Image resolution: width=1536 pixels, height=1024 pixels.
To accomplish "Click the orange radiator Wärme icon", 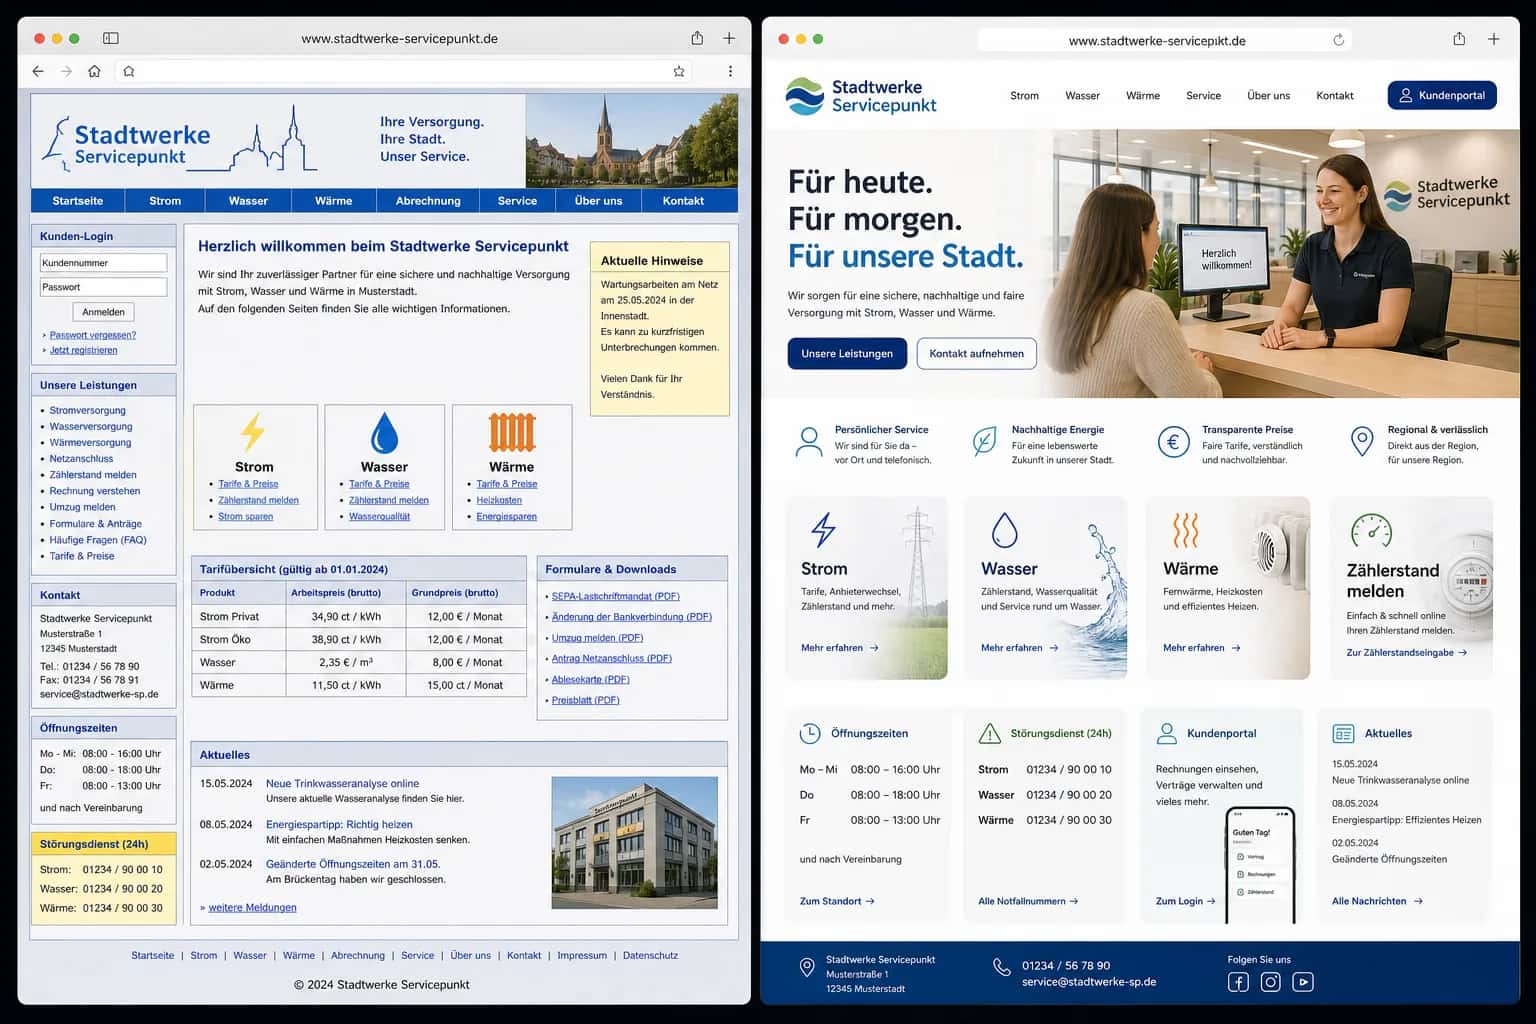I will point(512,432).
